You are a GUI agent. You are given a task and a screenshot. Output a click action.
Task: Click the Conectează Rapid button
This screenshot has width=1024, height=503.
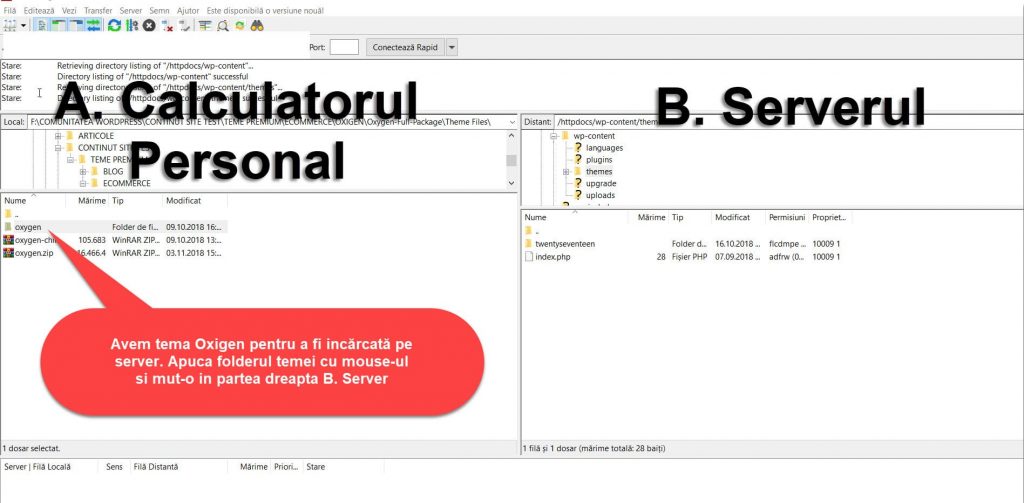click(x=404, y=47)
